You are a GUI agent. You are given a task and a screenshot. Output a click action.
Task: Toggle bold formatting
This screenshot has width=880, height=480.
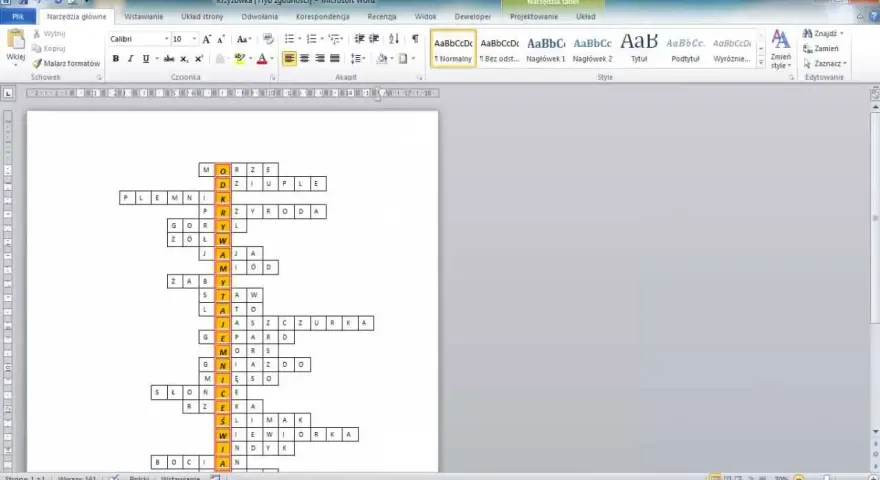(116, 58)
